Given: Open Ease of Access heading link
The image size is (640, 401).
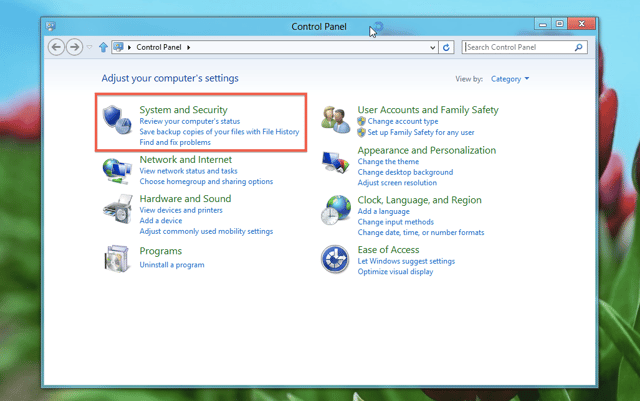Looking at the screenshot, I should [x=388, y=250].
